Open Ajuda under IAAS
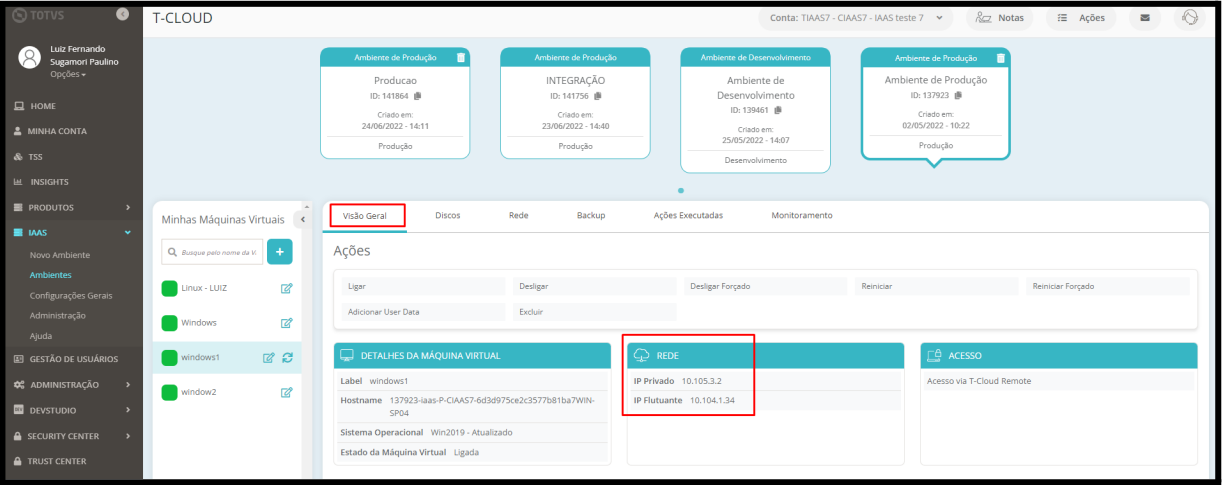This screenshot has height=485, width=1222. click(41, 336)
